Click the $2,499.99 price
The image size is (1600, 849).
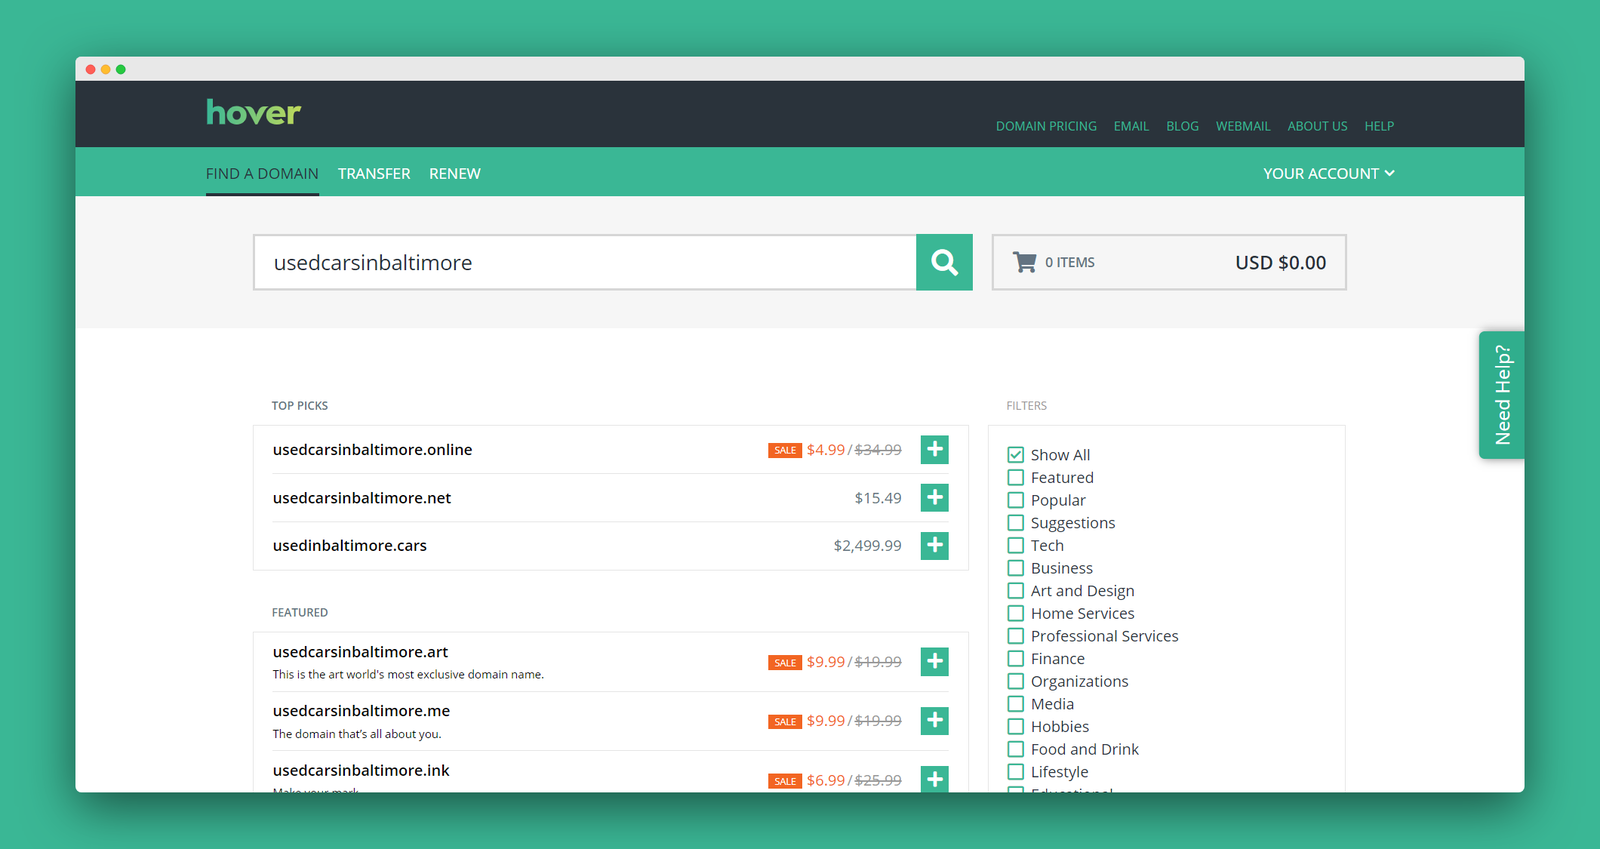[867, 546]
